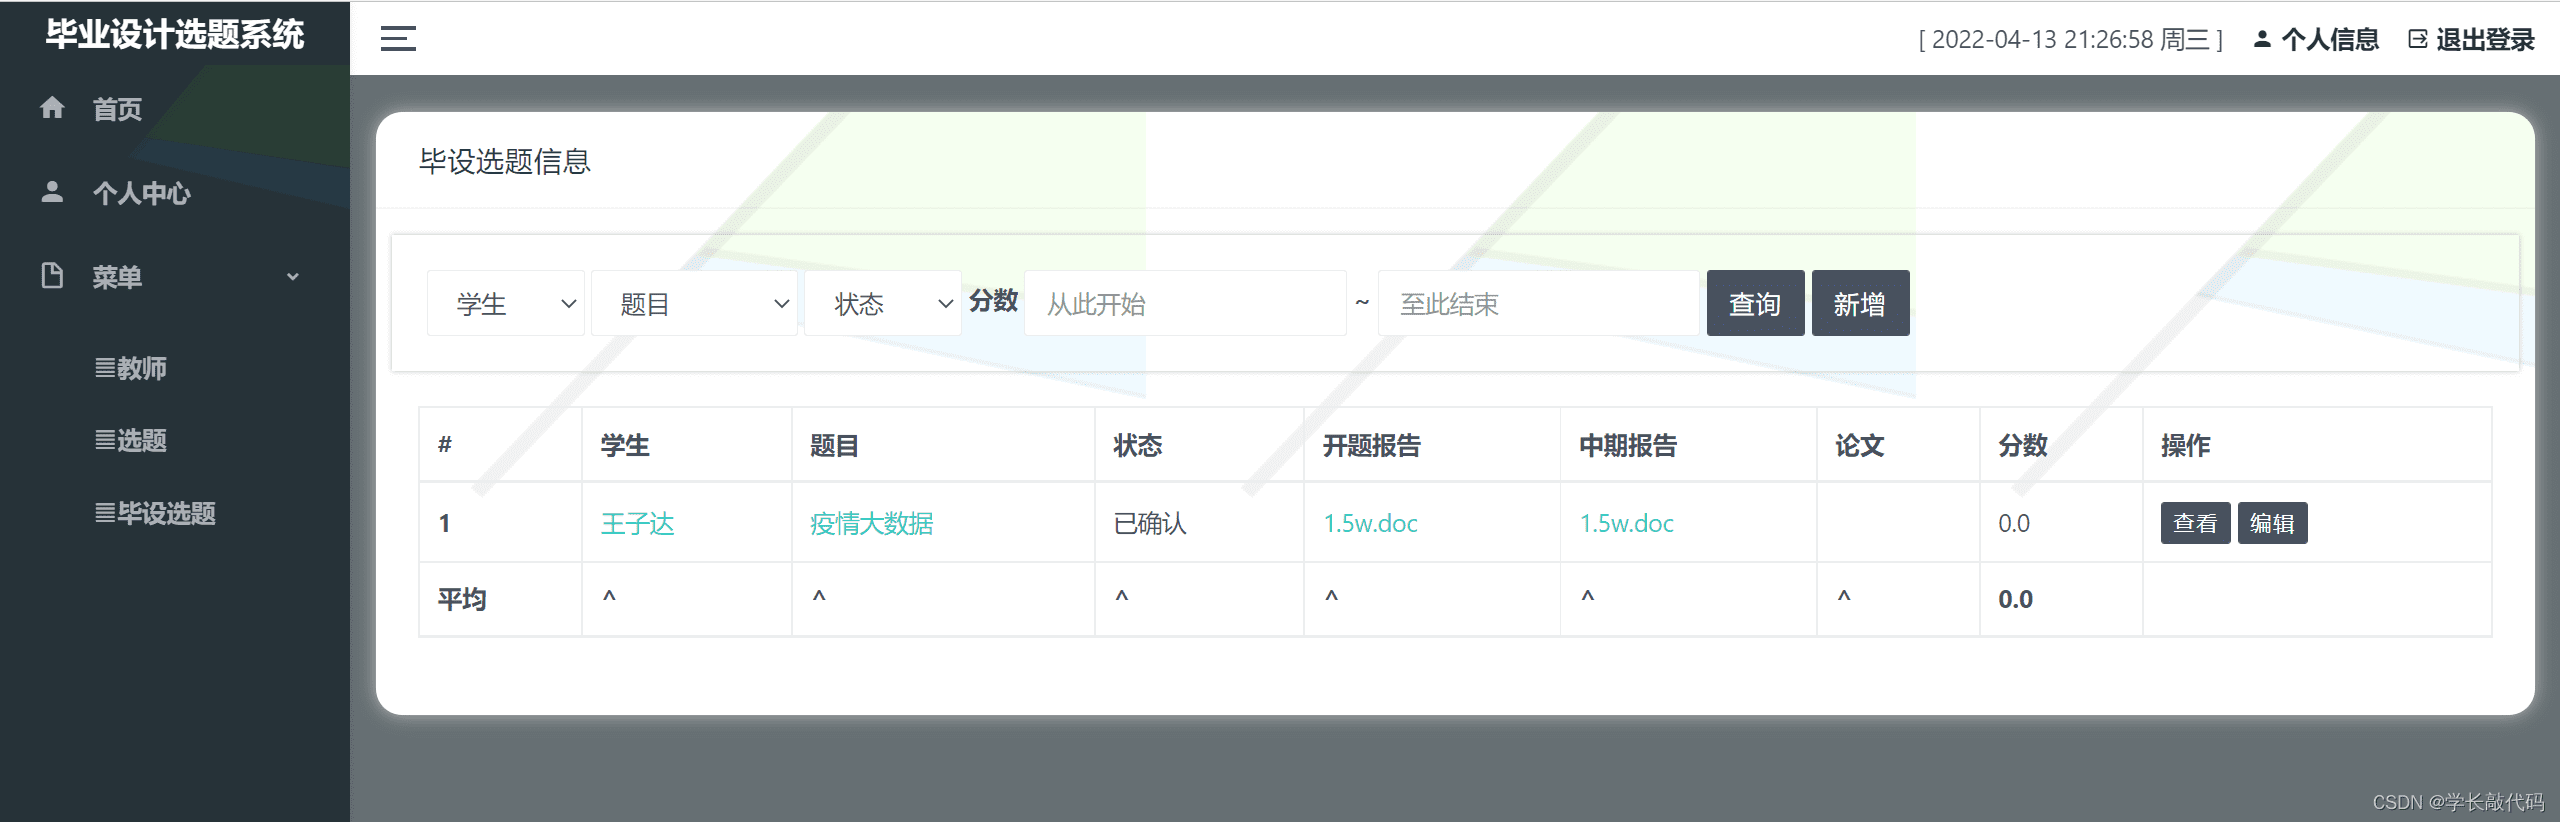
Task: Click the 论文 column header
Action: click(x=1859, y=445)
